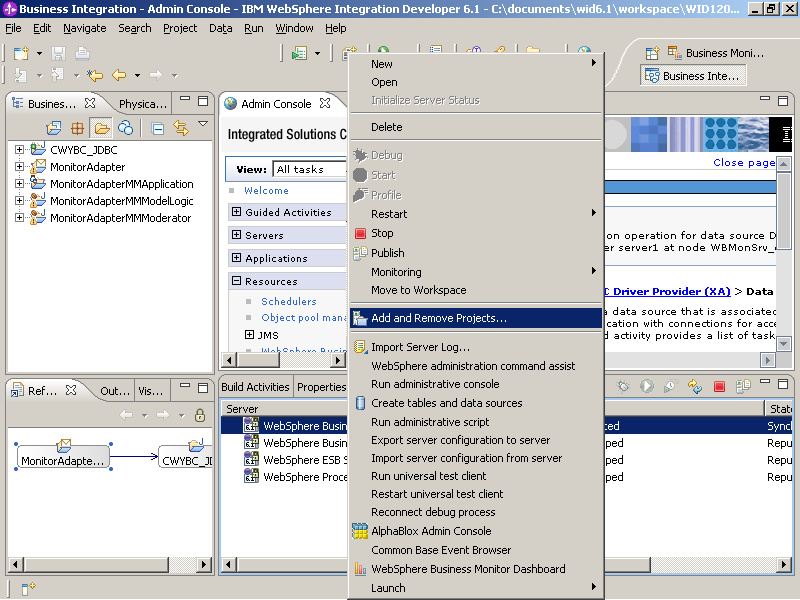This screenshot has height=600, width=800.
Task: Switch to the Outline tab
Action: click(115, 391)
